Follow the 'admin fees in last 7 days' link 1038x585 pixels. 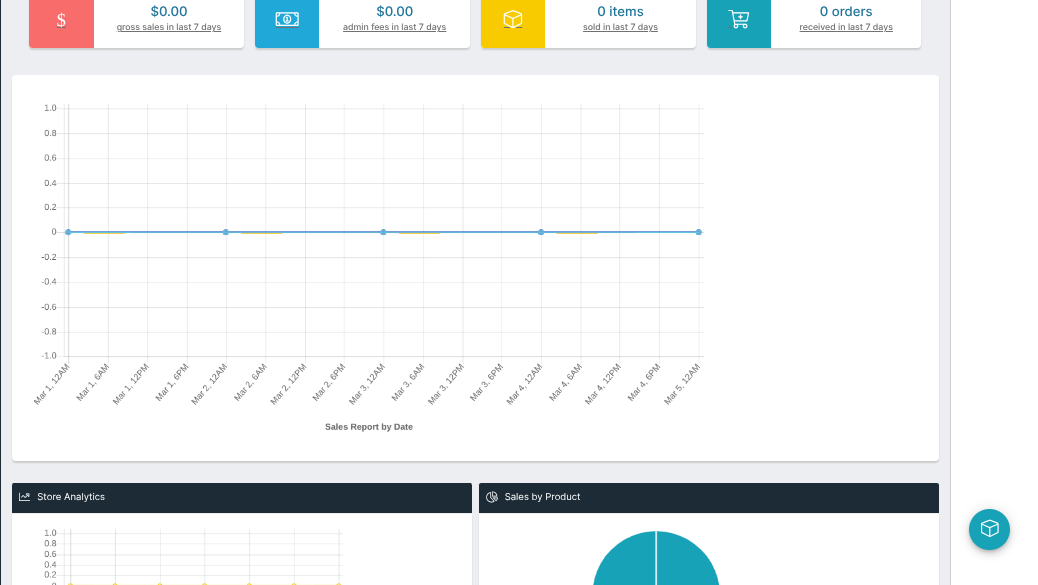point(394,27)
